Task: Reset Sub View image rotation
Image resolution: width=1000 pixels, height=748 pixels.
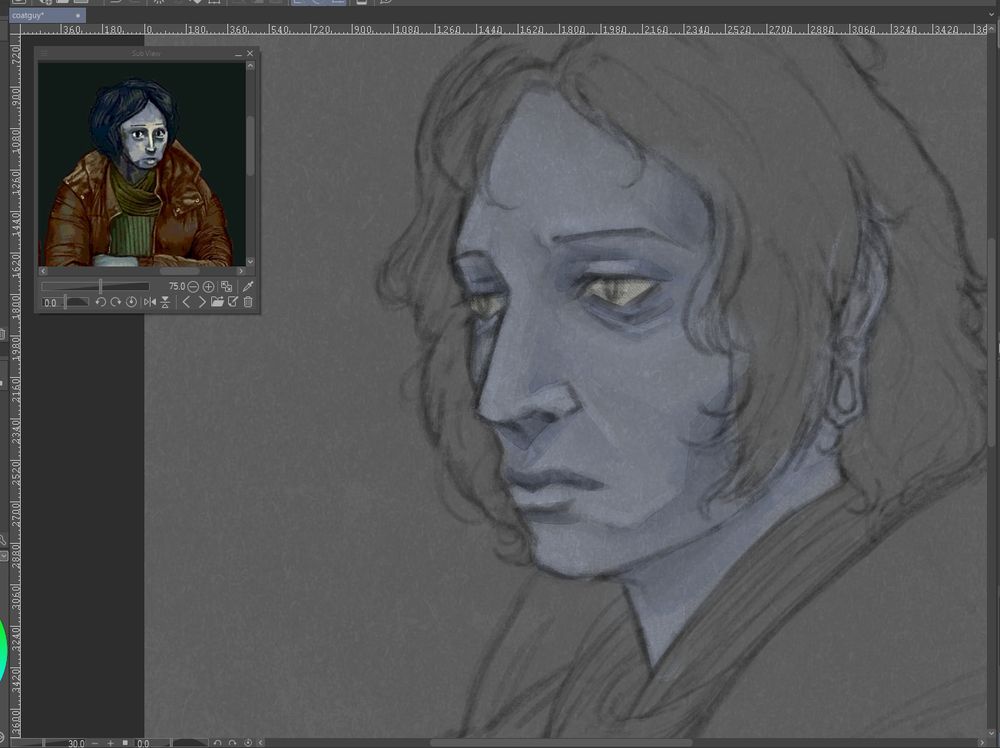Action: (x=131, y=302)
